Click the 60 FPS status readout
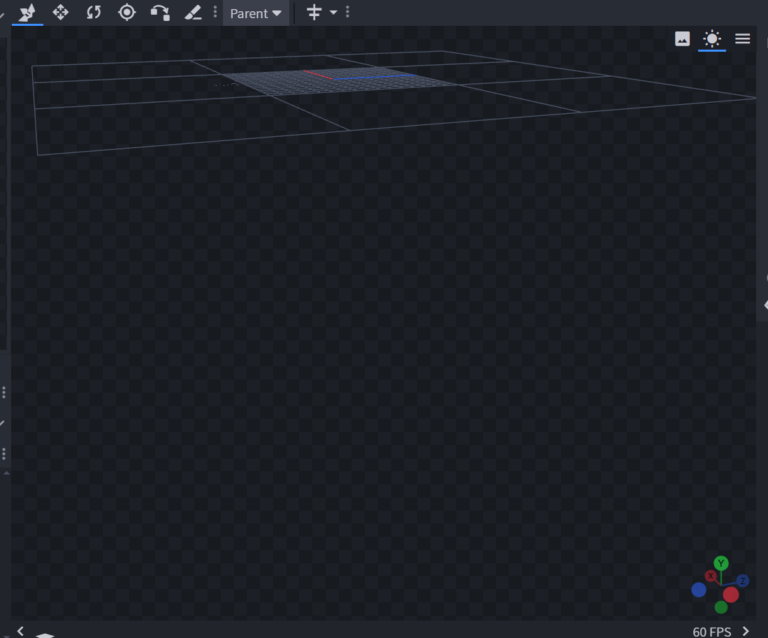This screenshot has width=768, height=638. point(712,632)
